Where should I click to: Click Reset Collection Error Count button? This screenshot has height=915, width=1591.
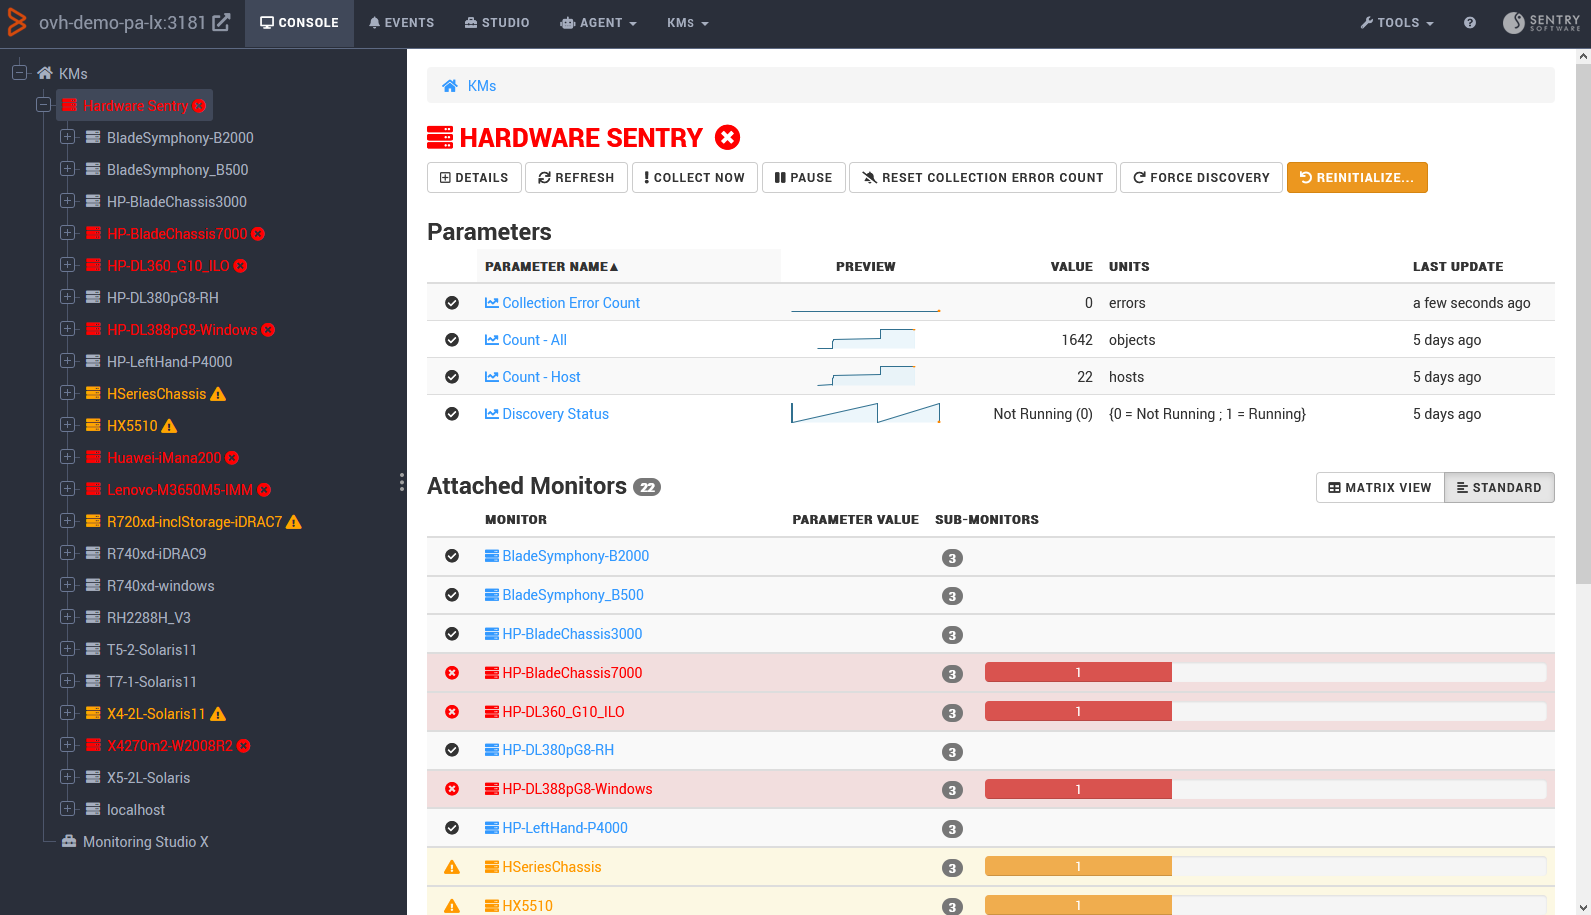pos(983,178)
